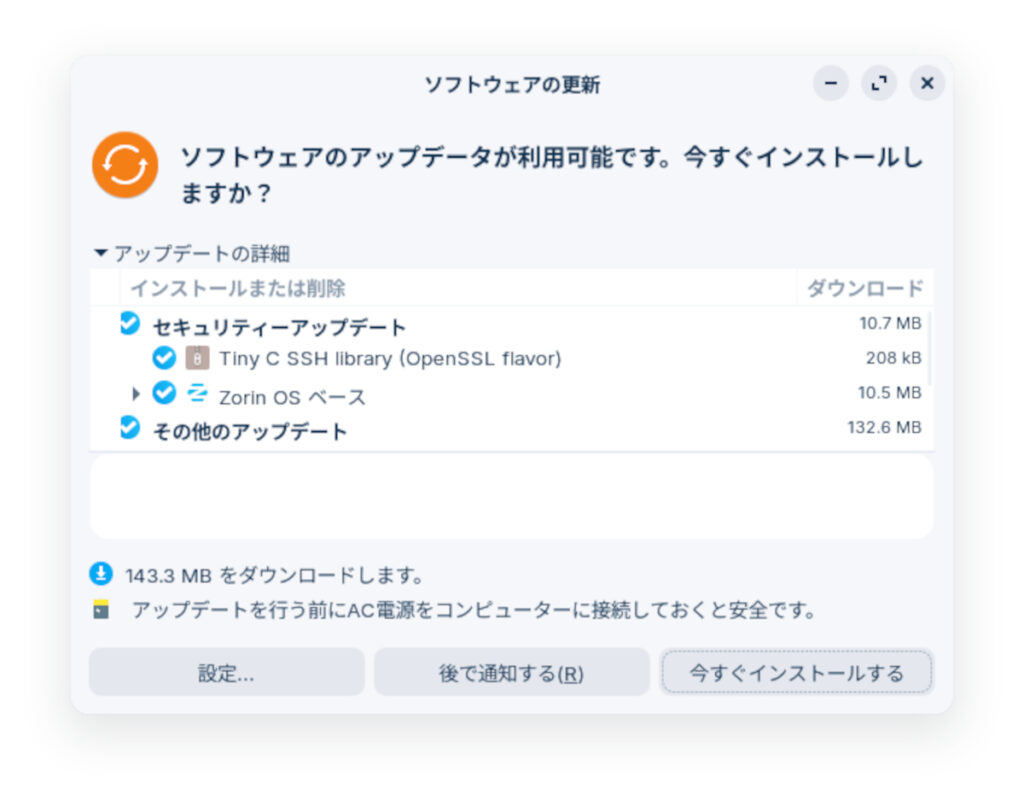Click the ソフトウェアの更新 window title
Viewport: 1024px width, 800px height.
(x=512, y=84)
